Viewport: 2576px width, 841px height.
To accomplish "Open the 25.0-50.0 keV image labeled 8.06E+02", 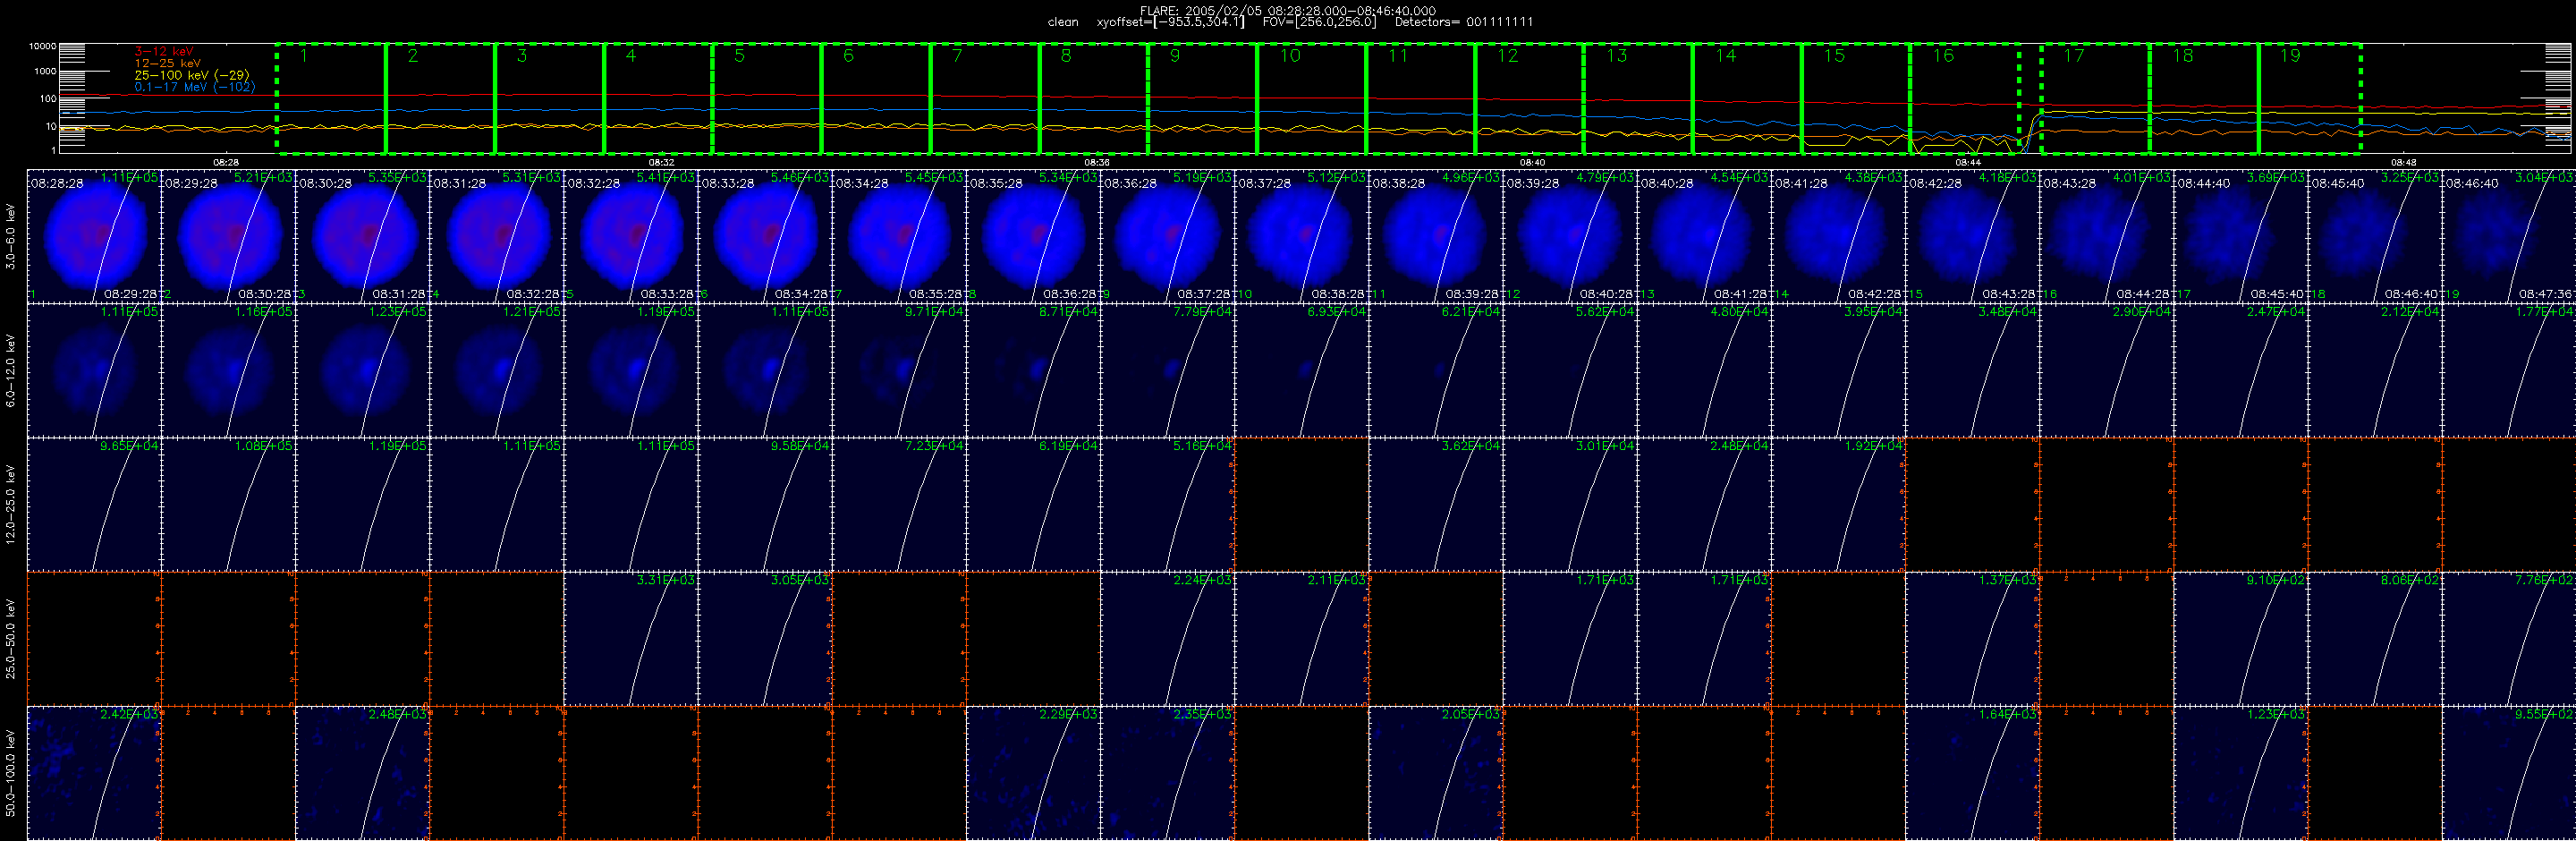I will coord(2375,639).
